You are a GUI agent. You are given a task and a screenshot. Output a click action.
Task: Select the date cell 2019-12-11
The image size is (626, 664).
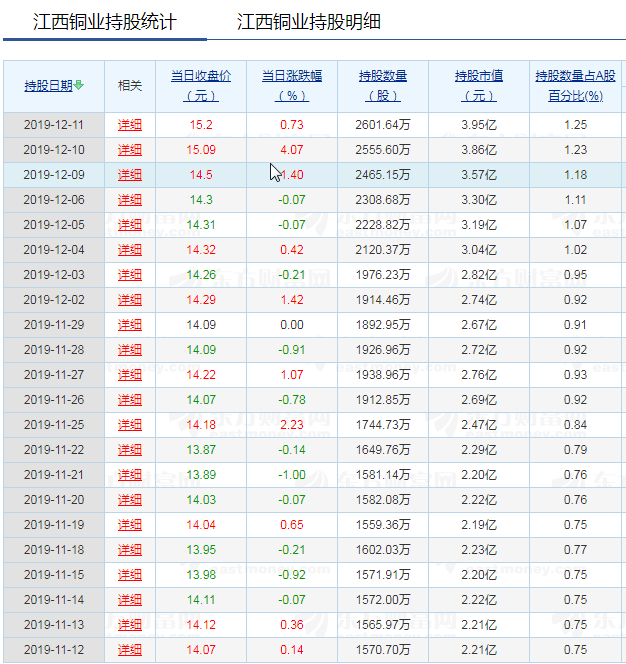click(54, 125)
